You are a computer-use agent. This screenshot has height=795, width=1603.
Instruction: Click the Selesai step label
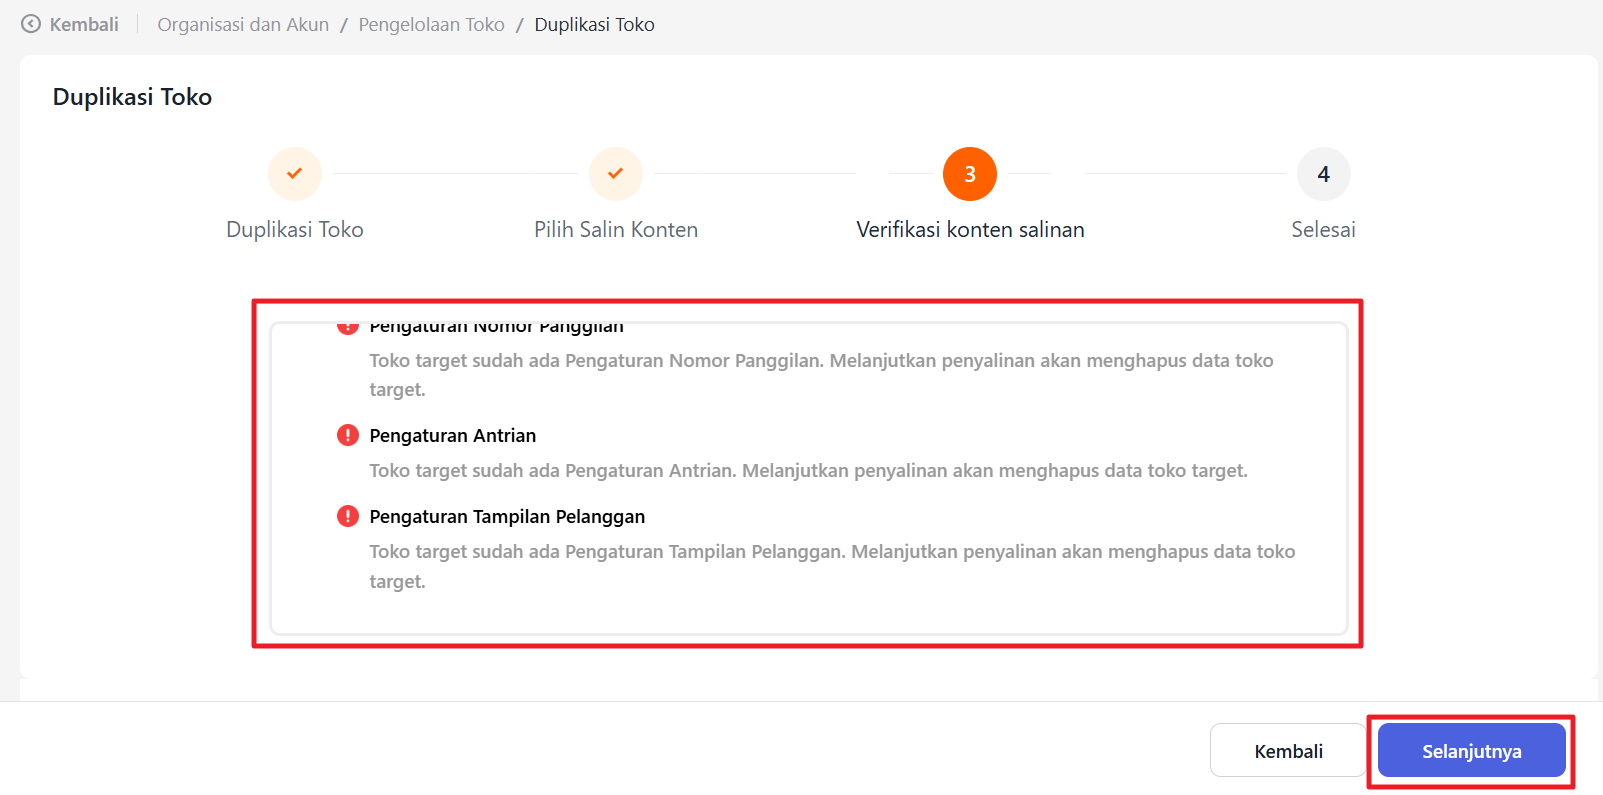pyautogui.click(x=1323, y=229)
